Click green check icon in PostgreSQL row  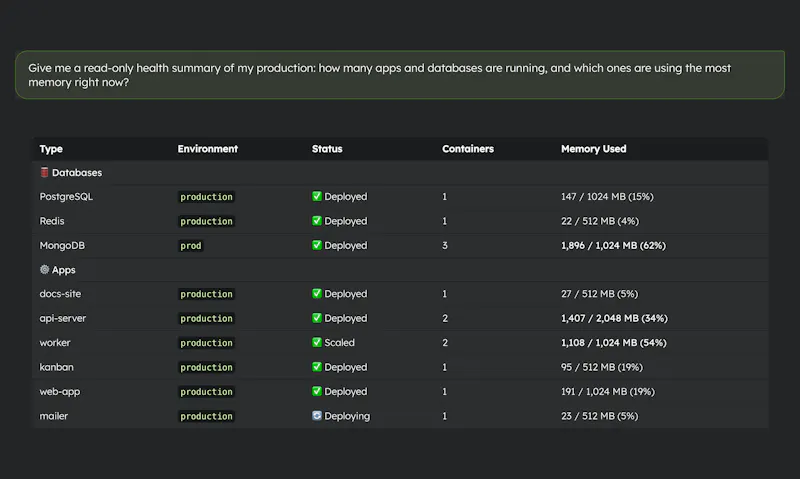[317, 196]
